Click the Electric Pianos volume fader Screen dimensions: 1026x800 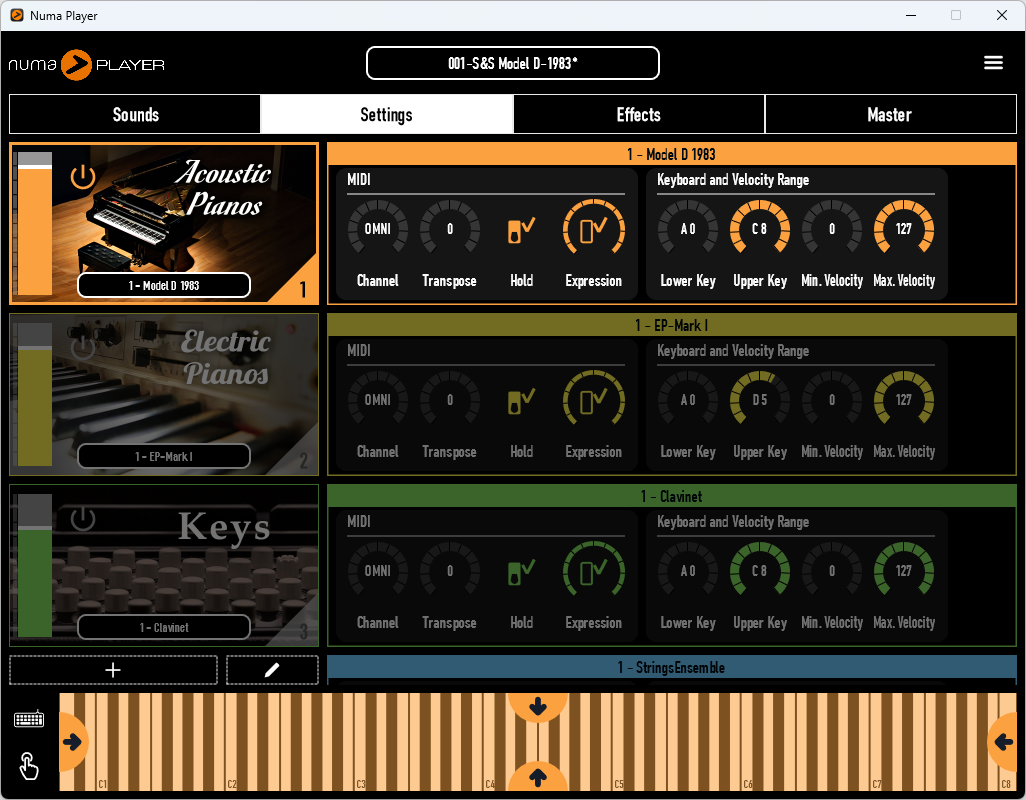tap(35, 394)
